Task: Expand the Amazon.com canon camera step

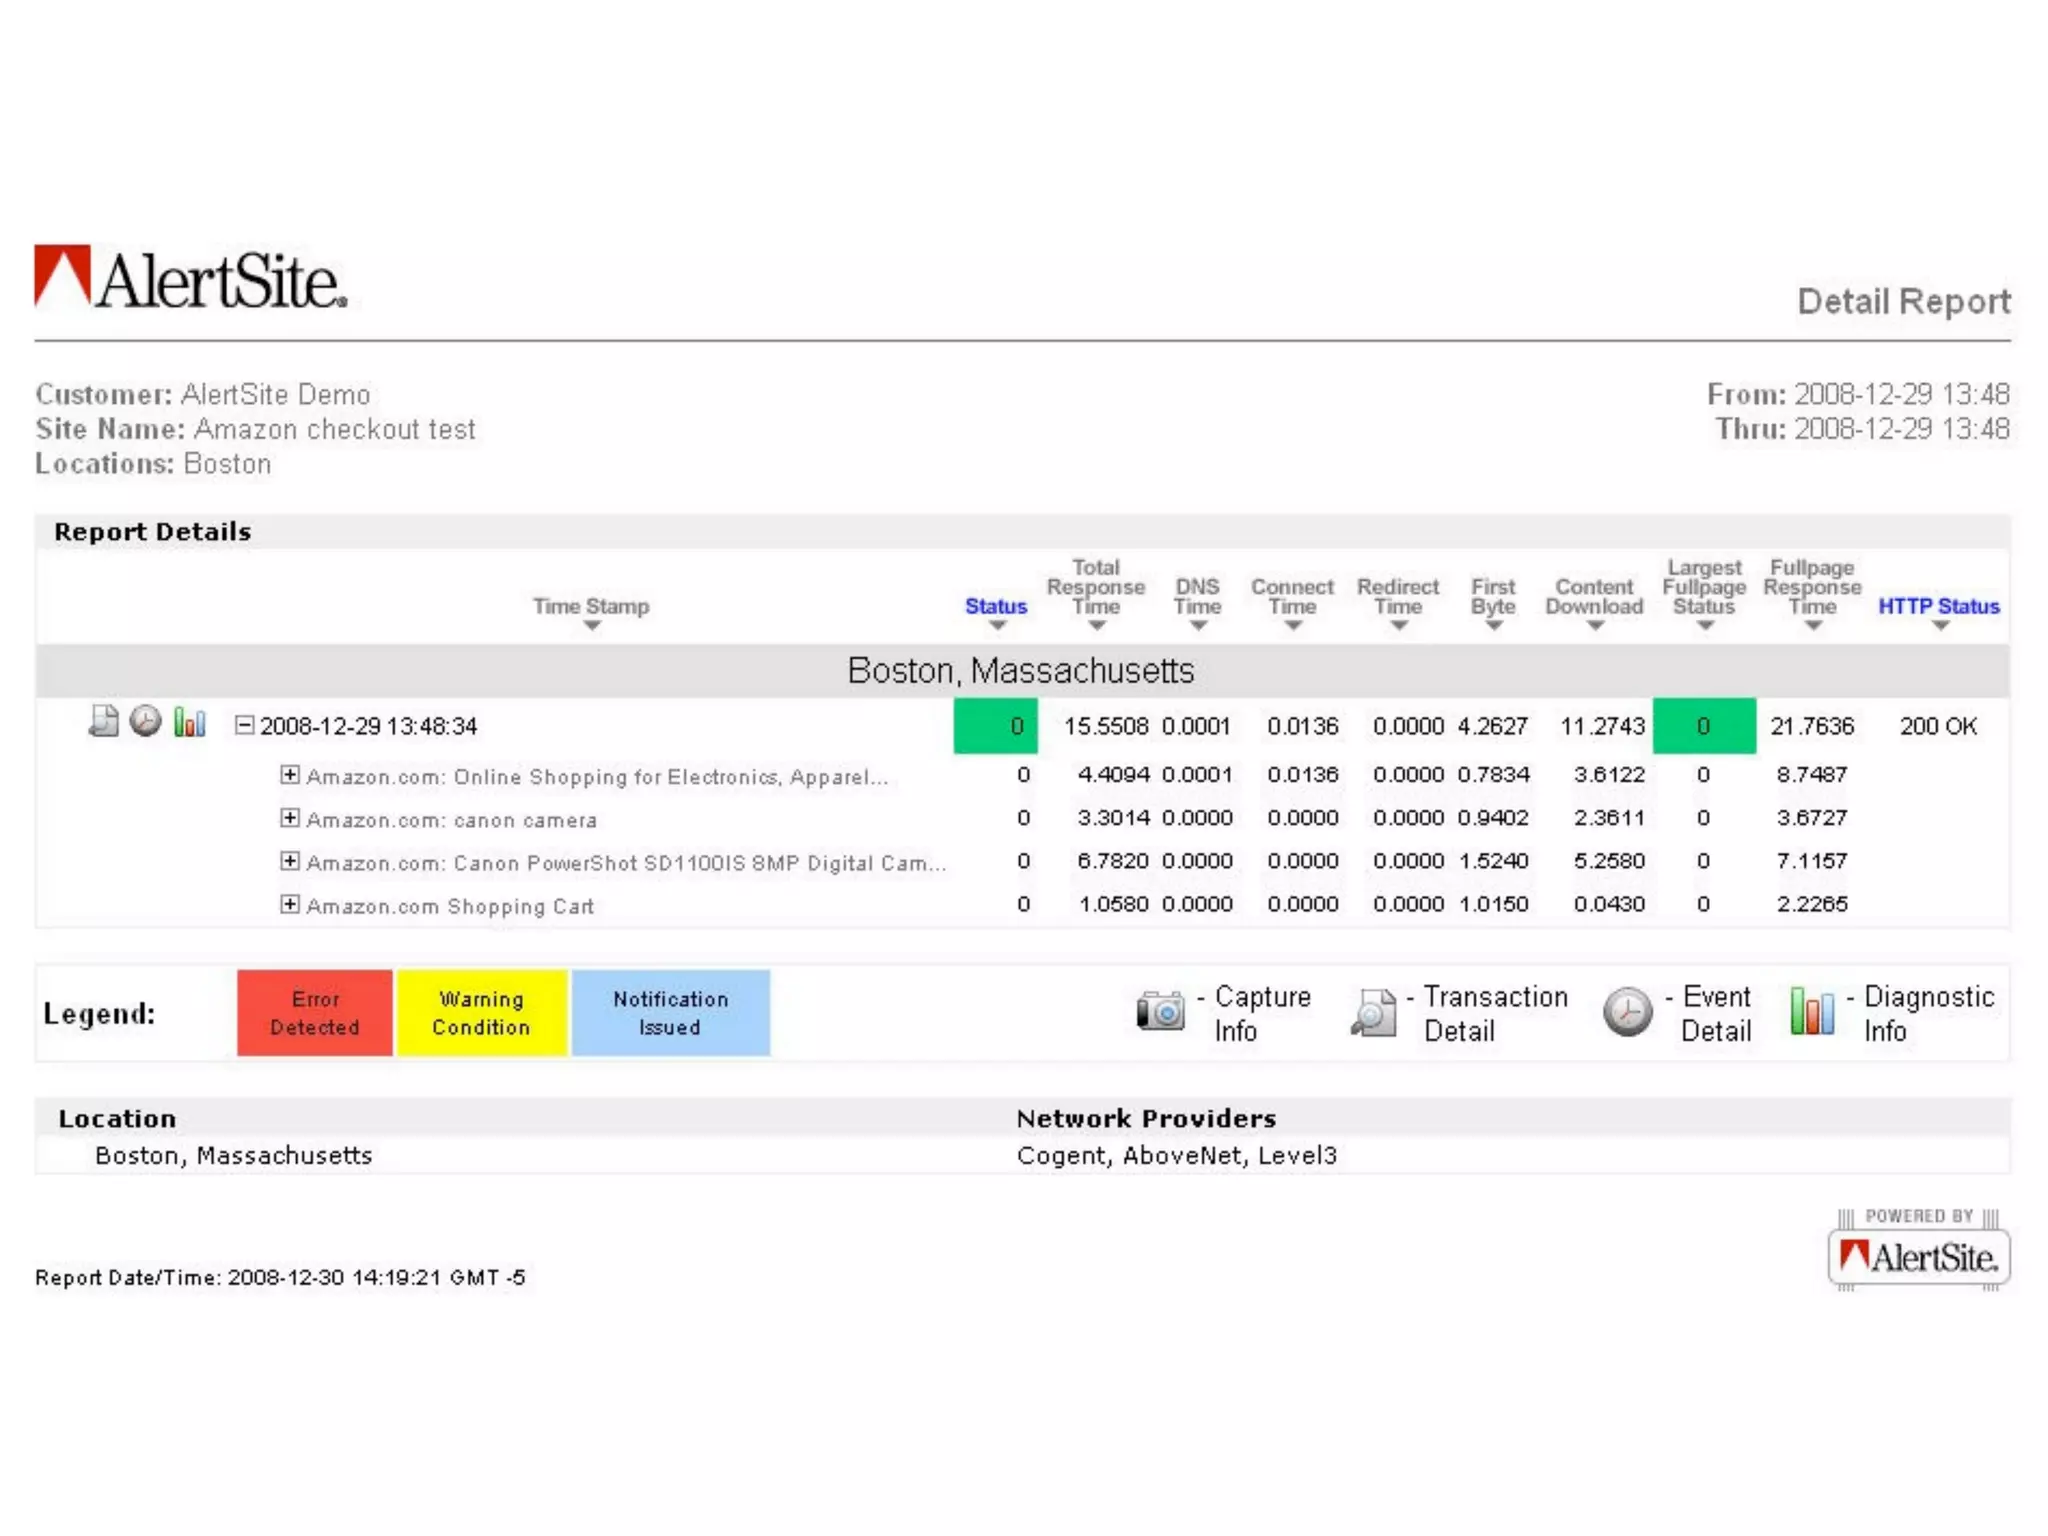Action: pos(289,818)
